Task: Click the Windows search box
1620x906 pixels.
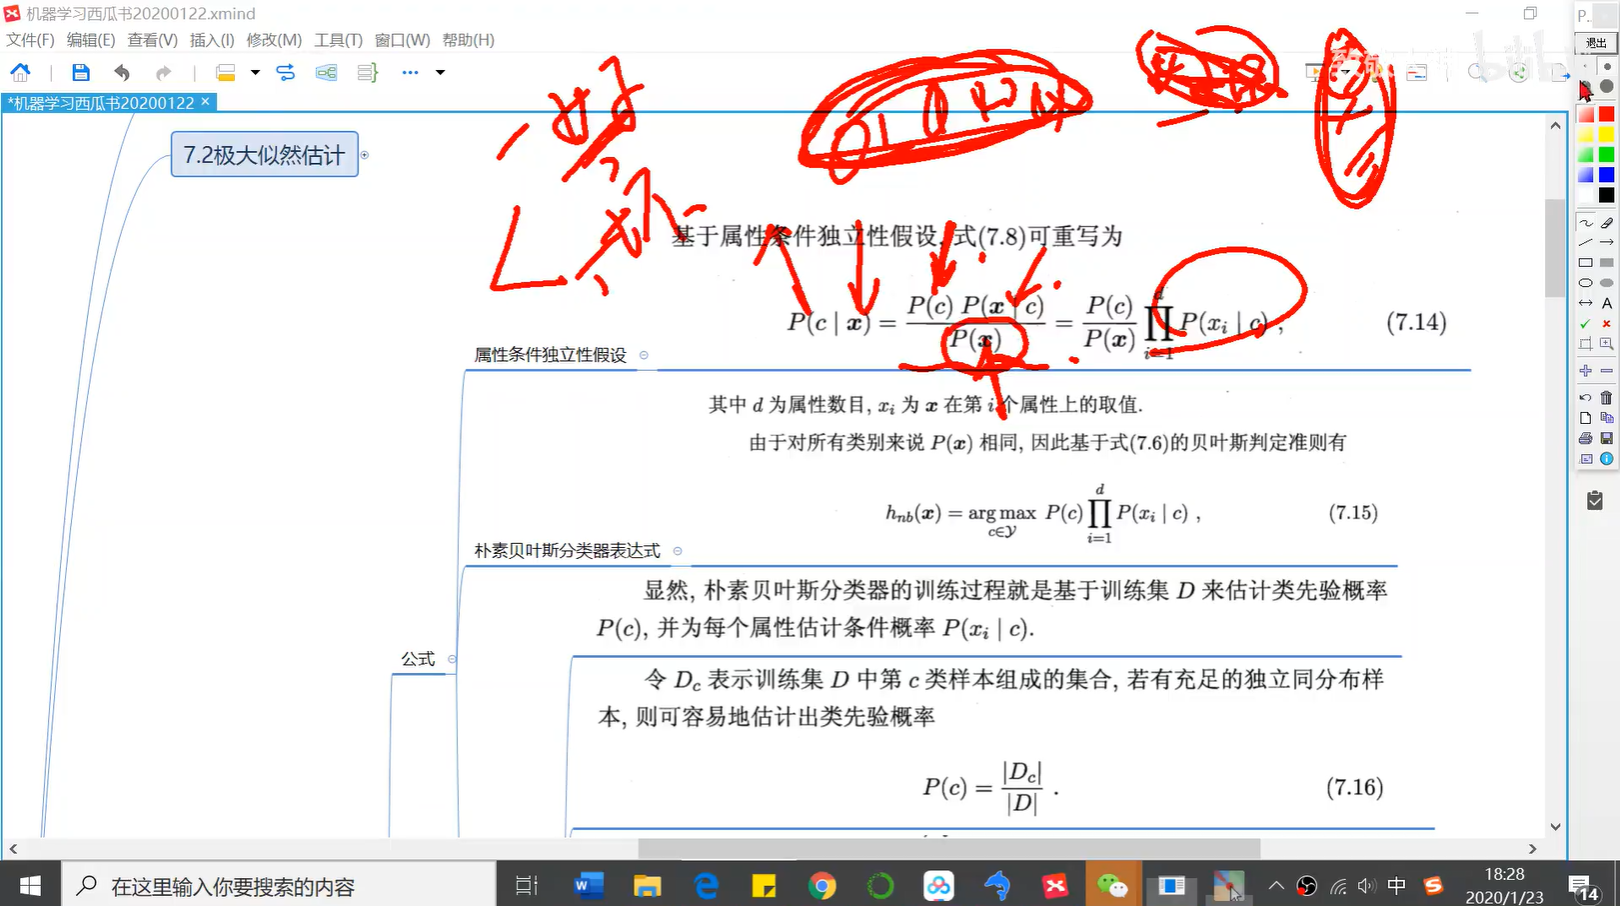Action: click(x=280, y=885)
